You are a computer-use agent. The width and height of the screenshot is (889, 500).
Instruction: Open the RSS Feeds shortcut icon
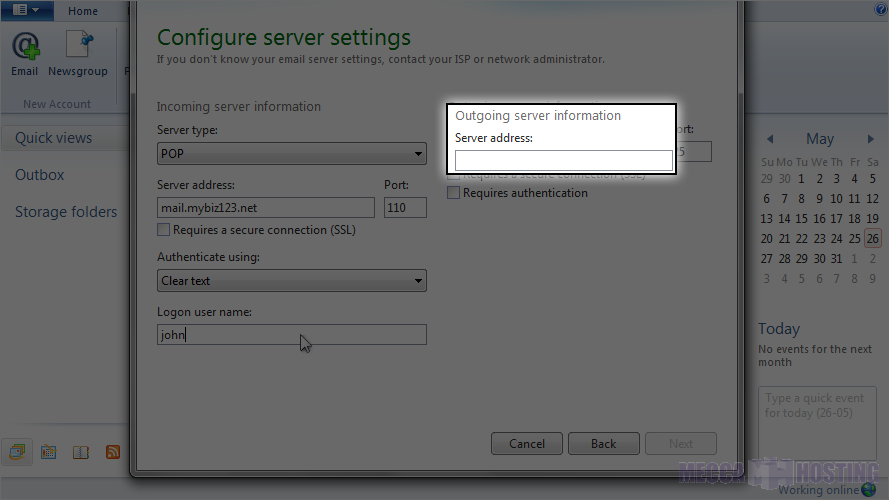113,452
